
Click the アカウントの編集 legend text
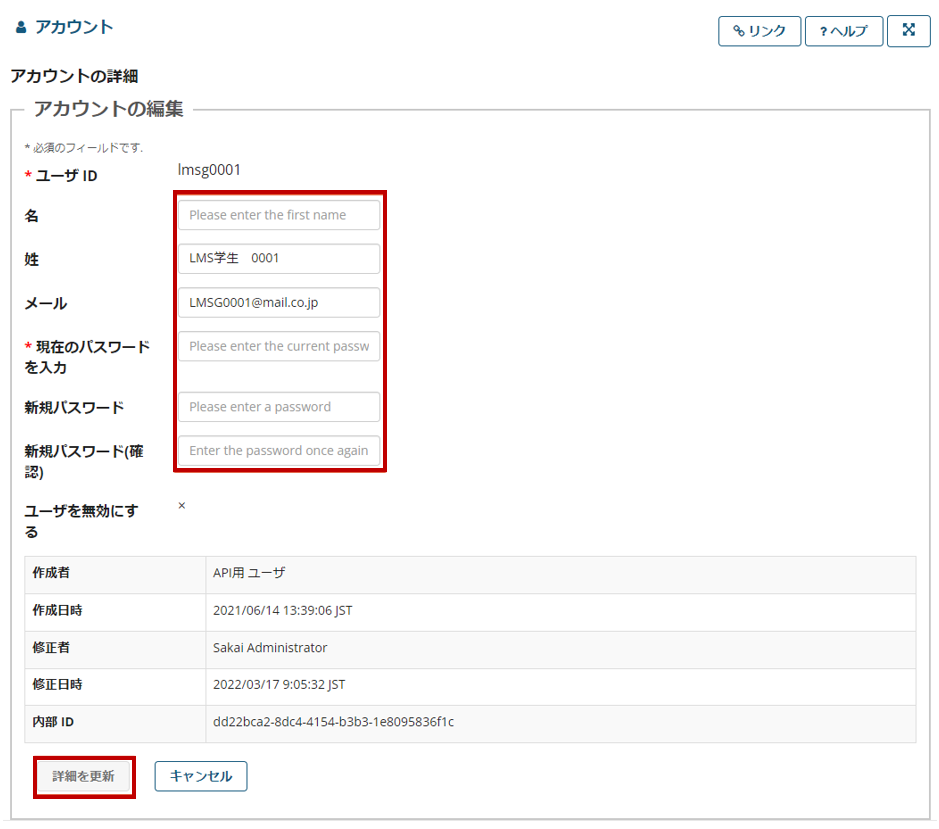click(108, 109)
